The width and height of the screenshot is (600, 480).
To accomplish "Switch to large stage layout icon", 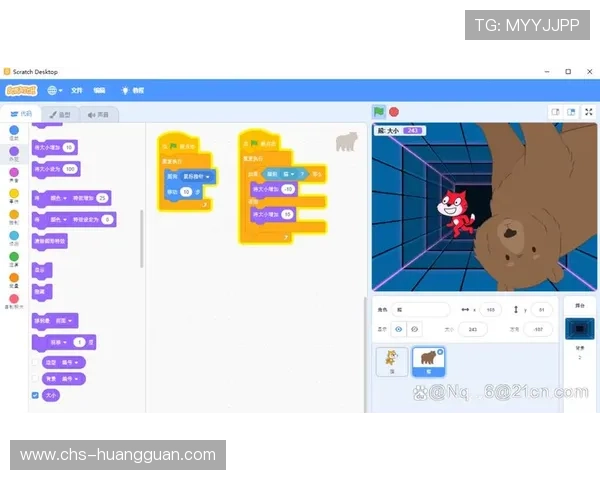I will pyautogui.click(x=571, y=112).
